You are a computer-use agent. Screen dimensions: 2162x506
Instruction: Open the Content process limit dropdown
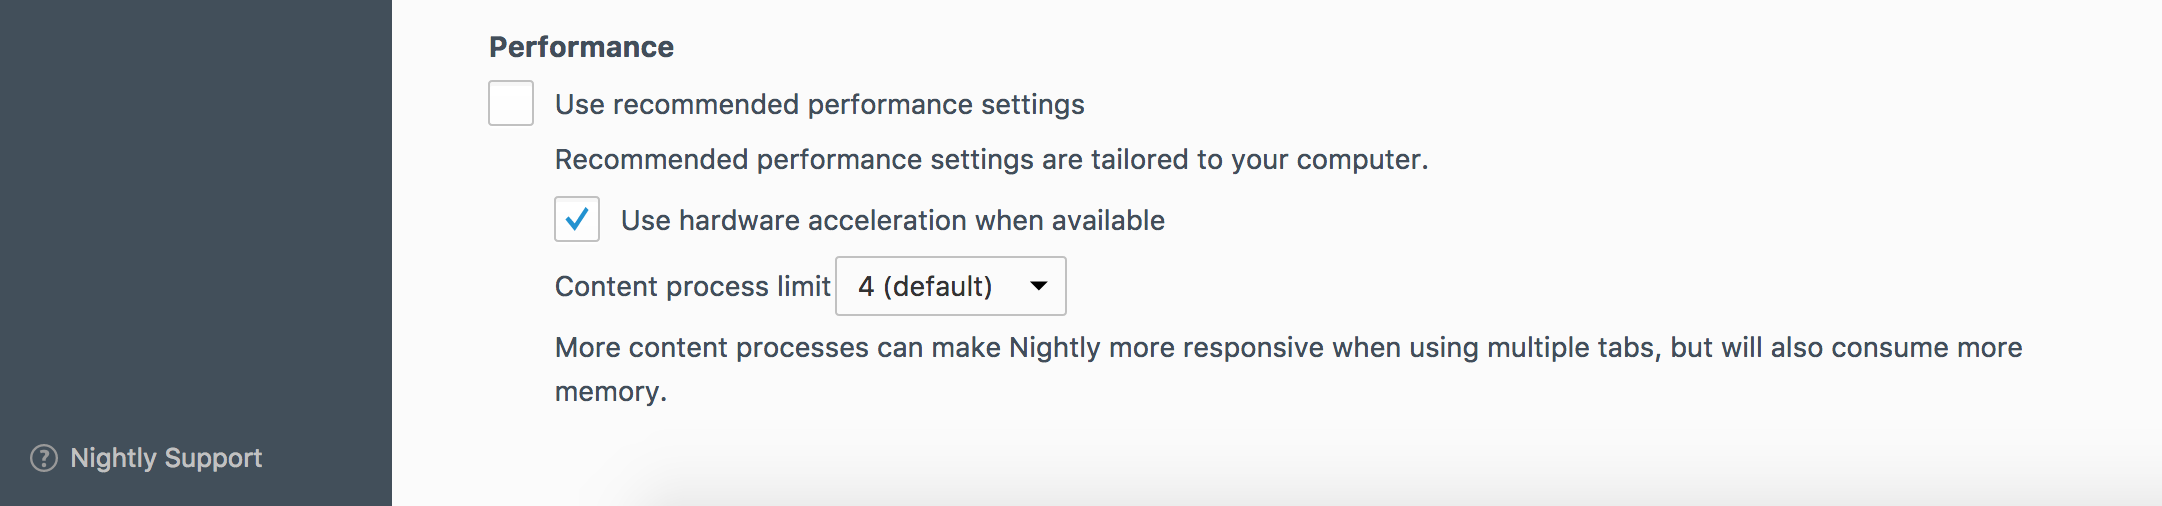point(950,286)
